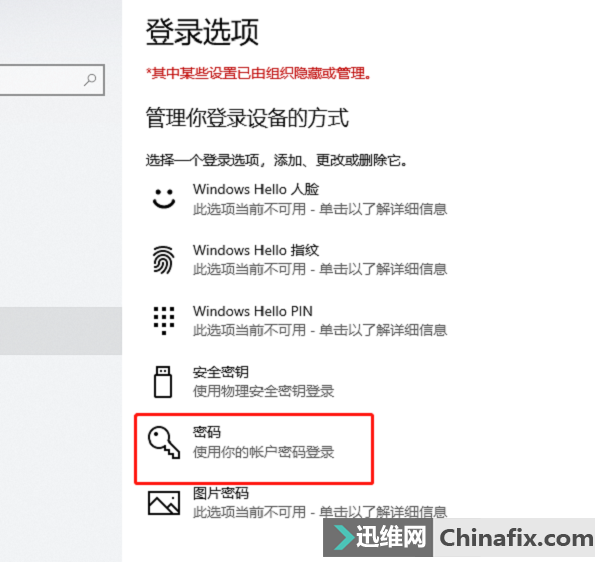
Task: Click the 迅维网 Chinafix.com watermark logo
Action: pos(459,538)
